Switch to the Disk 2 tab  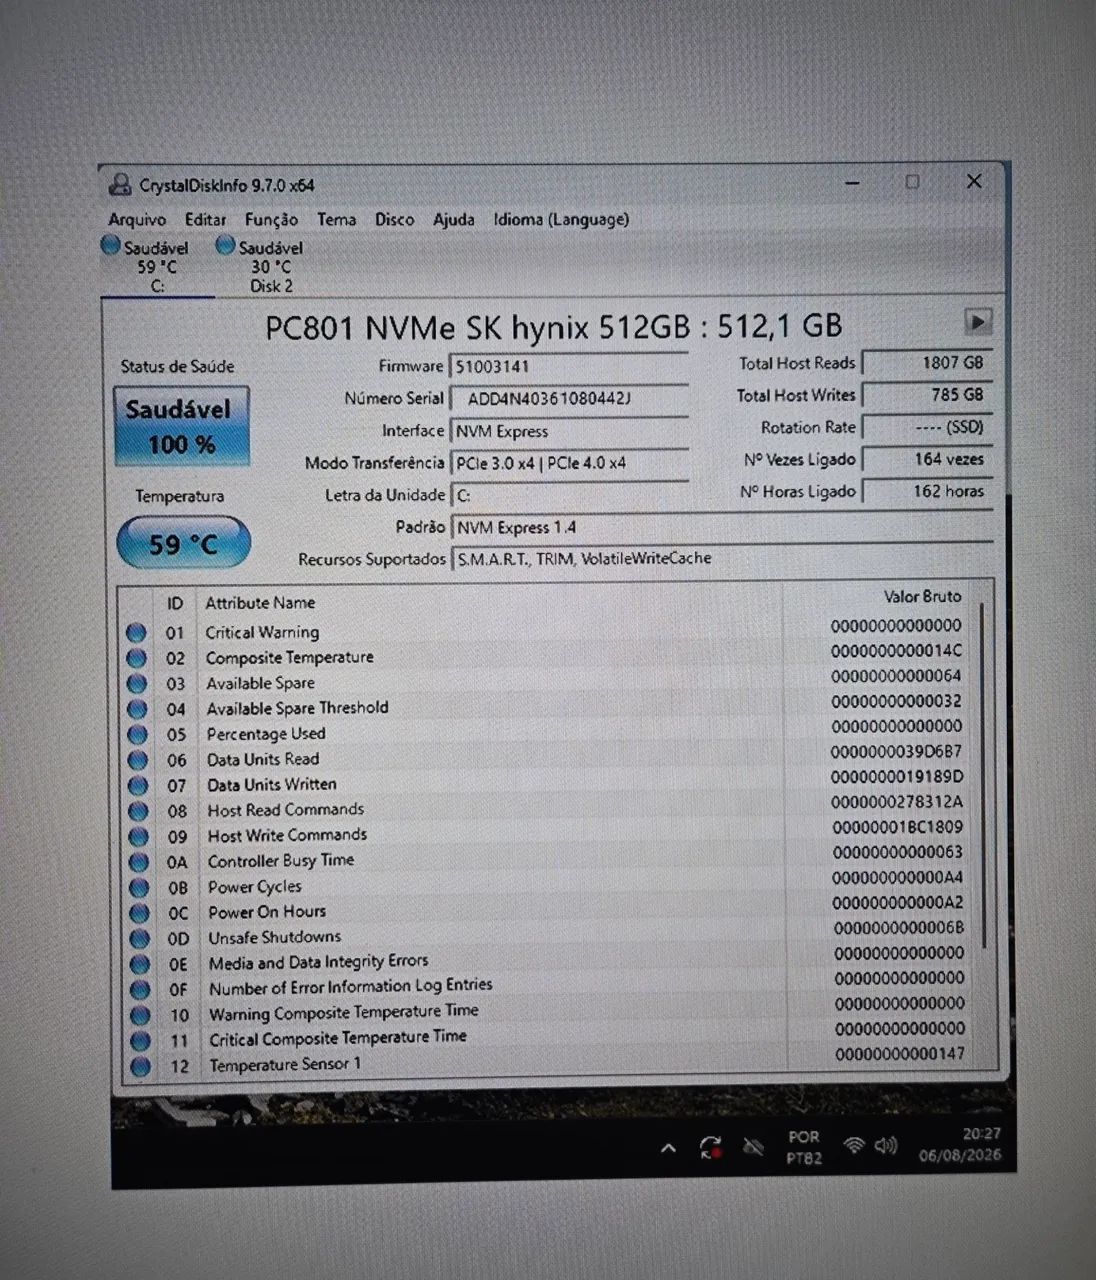tap(270, 266)
